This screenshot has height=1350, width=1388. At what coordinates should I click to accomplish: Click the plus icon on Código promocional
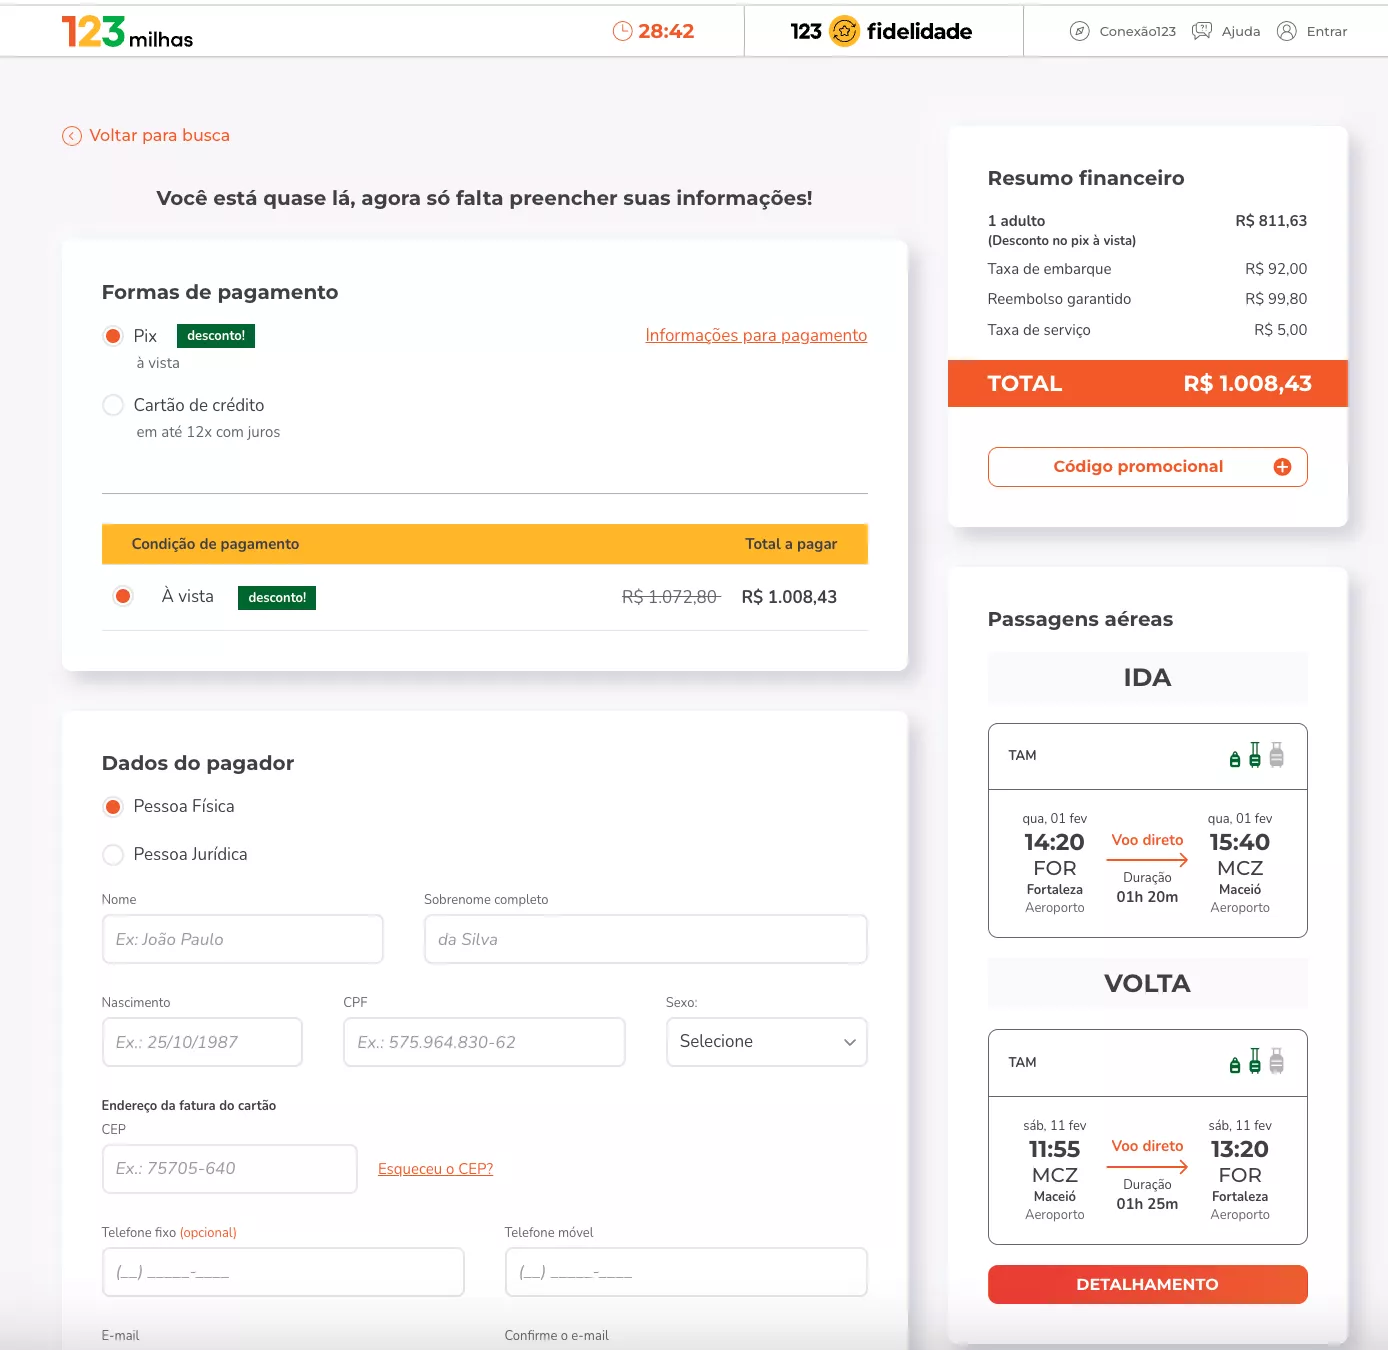click(x=1283, y=467)
